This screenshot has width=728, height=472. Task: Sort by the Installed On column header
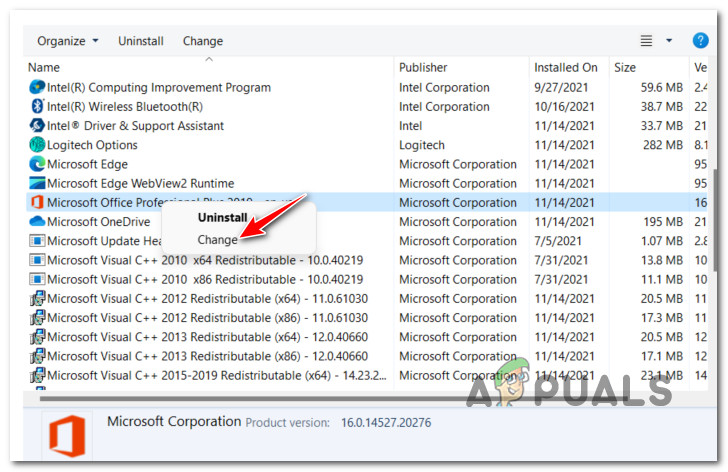566,68
